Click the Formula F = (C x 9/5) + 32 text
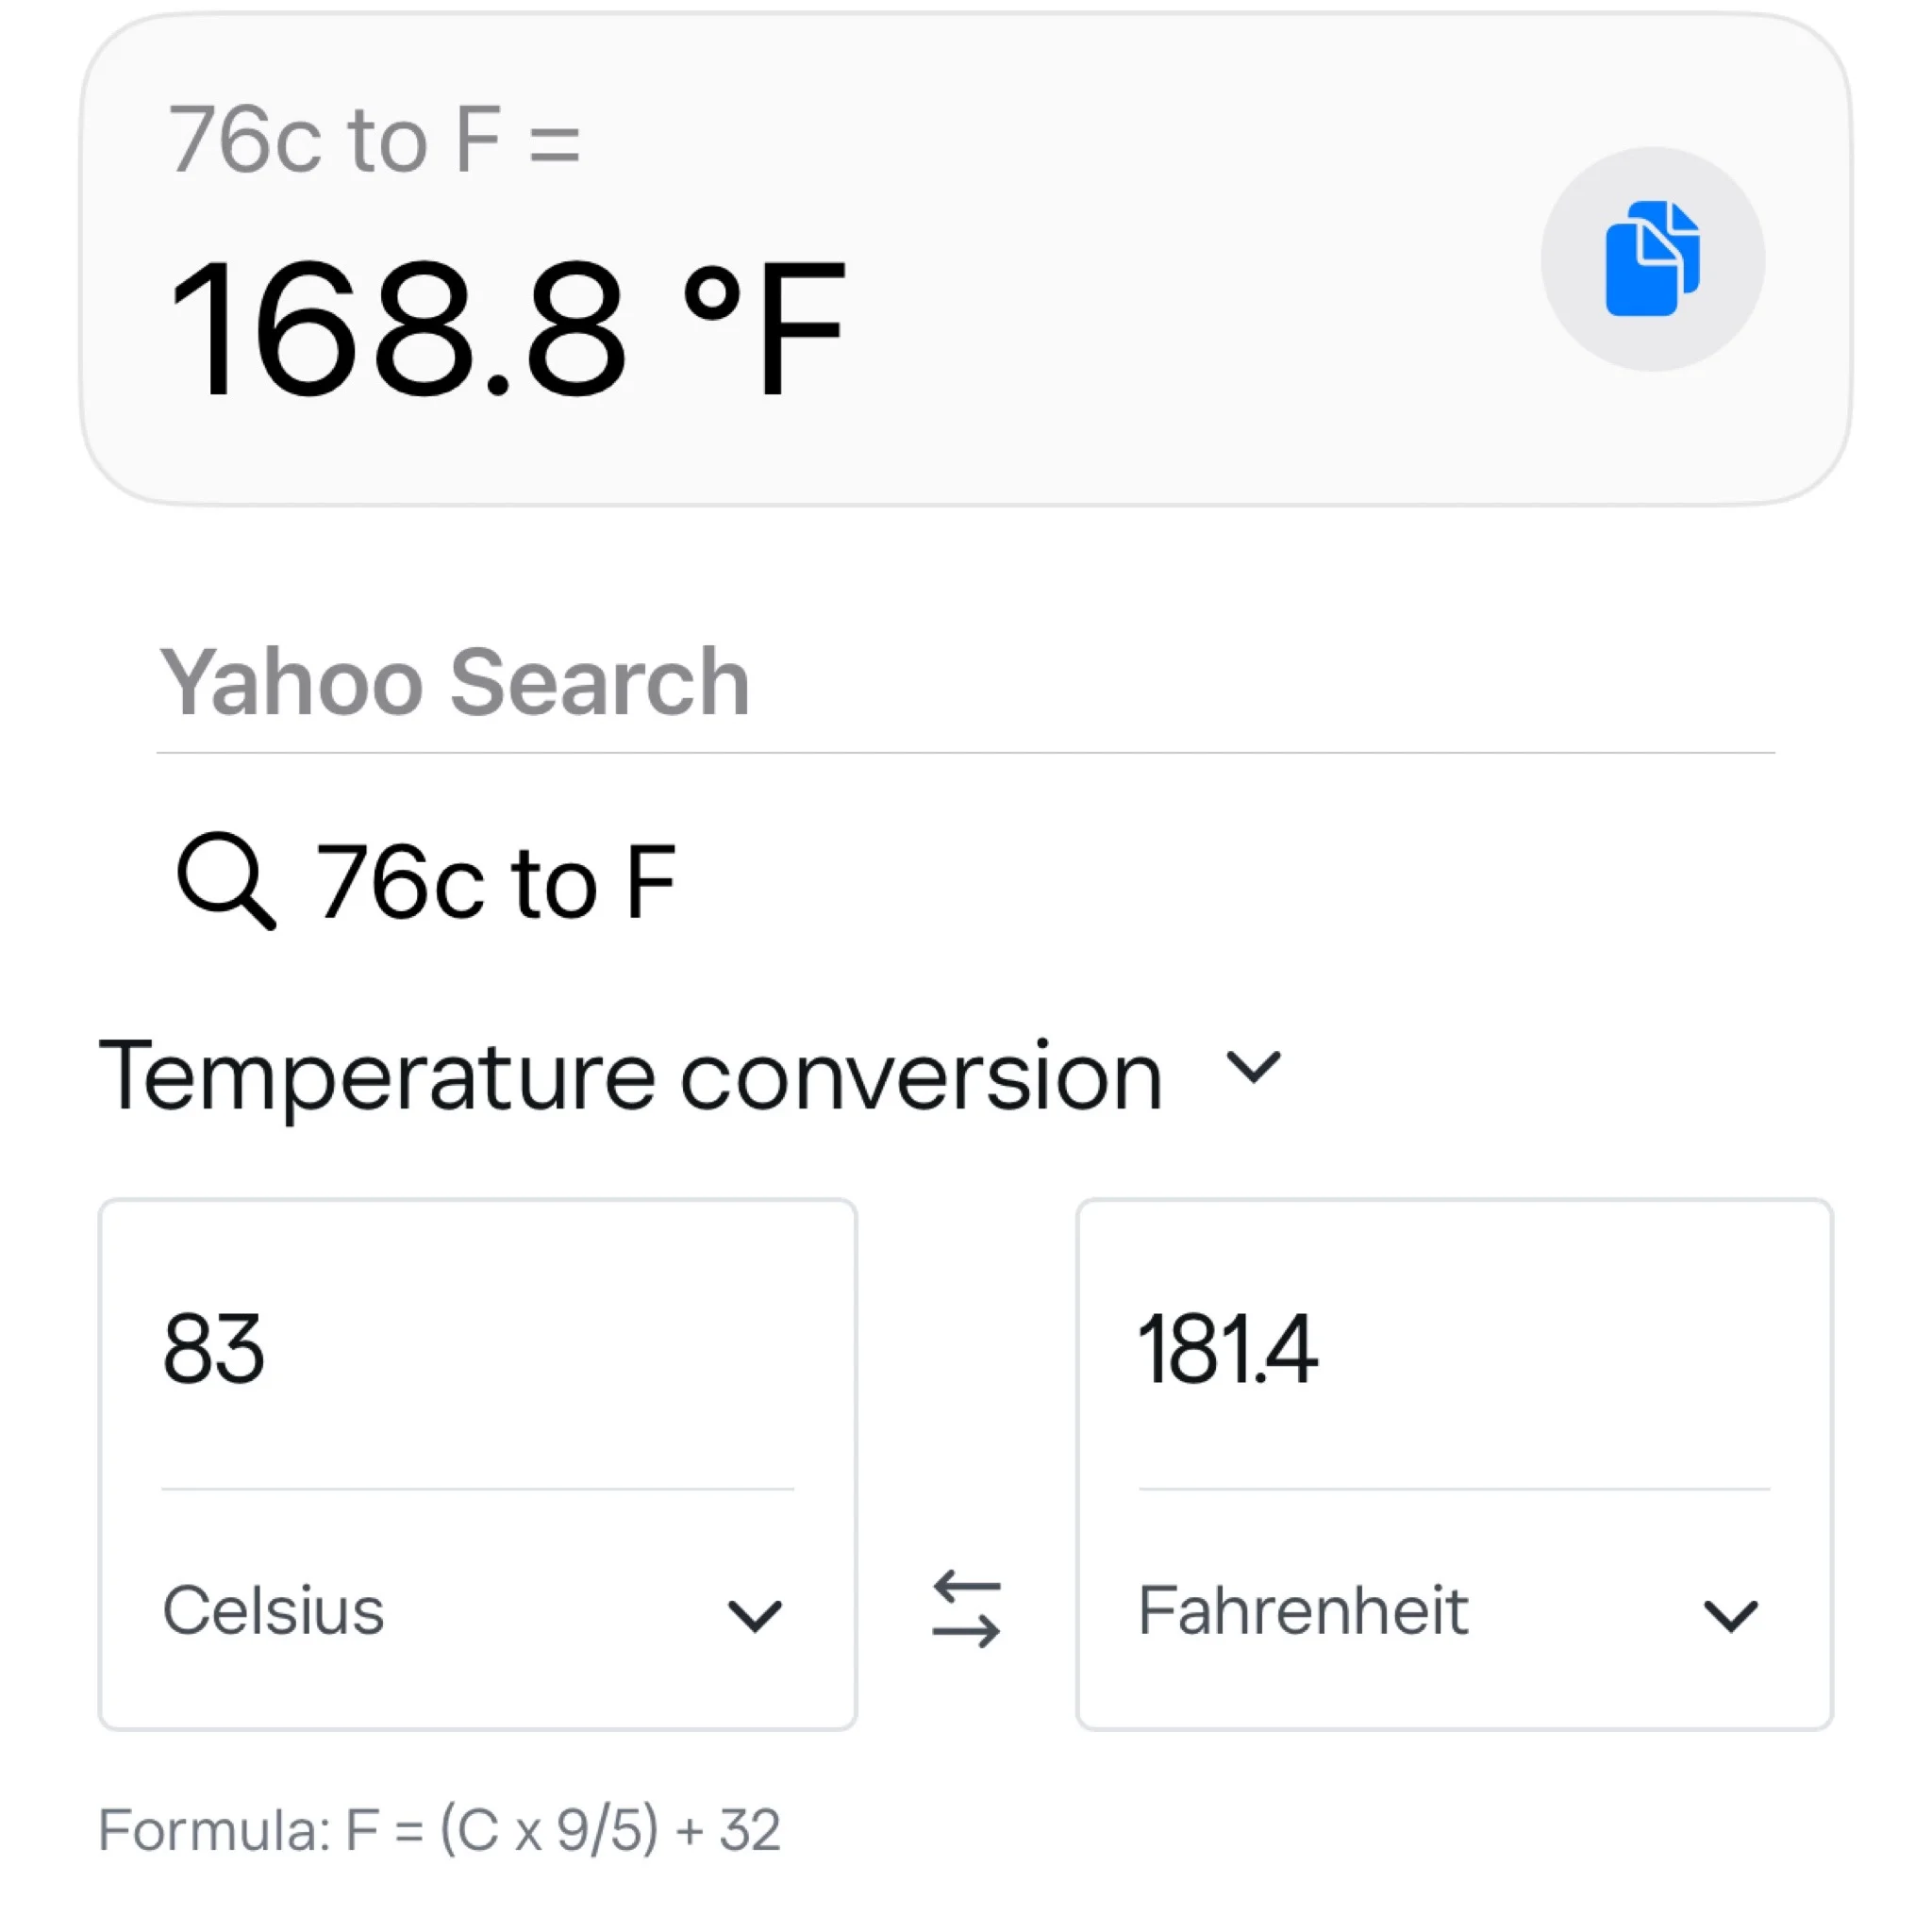 (x=439, y=1830)
